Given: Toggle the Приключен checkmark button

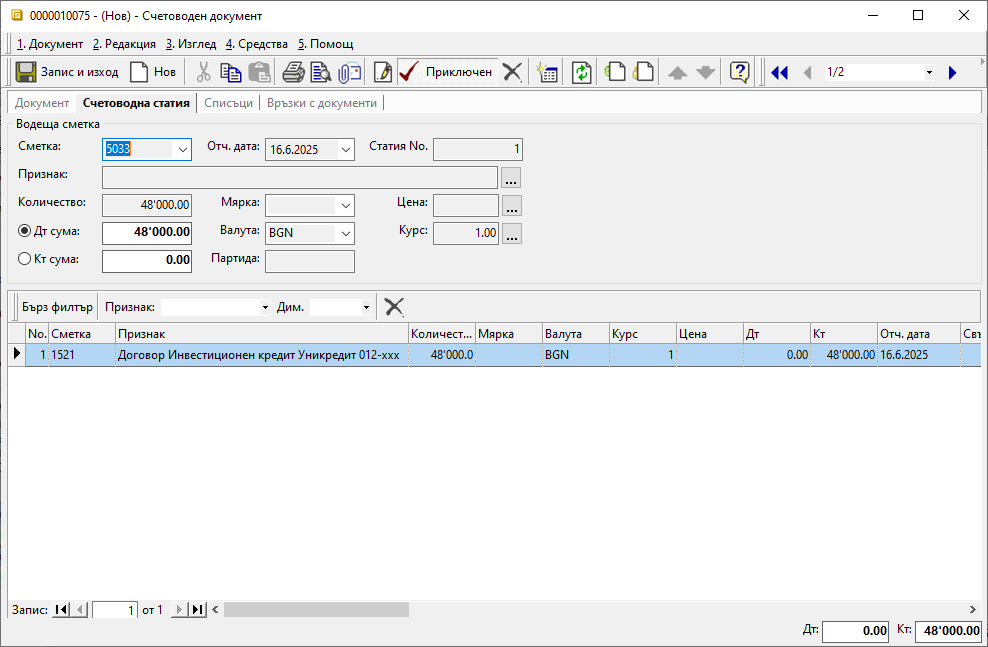Looking at the screenshot, I should point(446,72).
